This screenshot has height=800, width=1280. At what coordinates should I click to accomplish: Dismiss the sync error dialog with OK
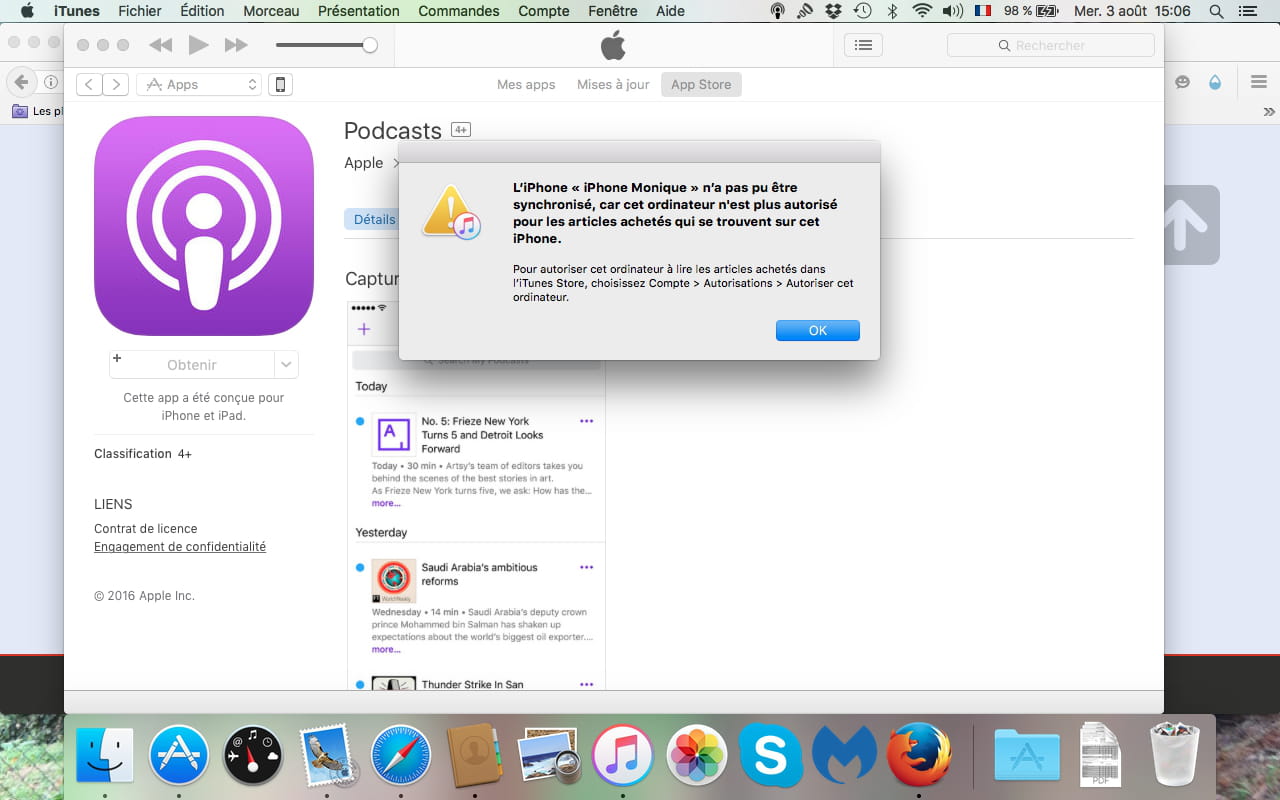(817, 330)
